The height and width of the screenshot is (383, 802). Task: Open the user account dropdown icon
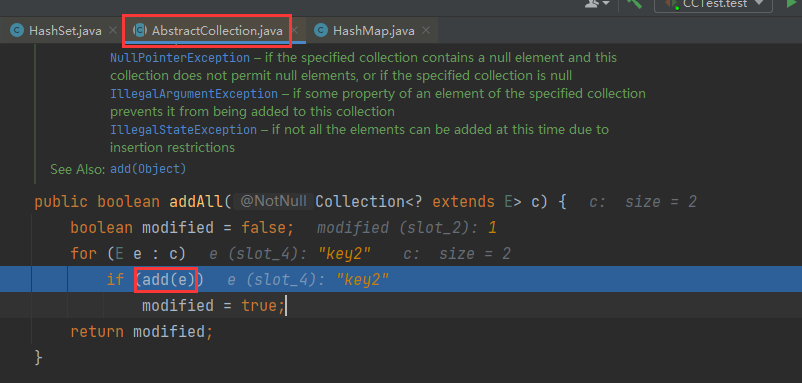point(597,3)
